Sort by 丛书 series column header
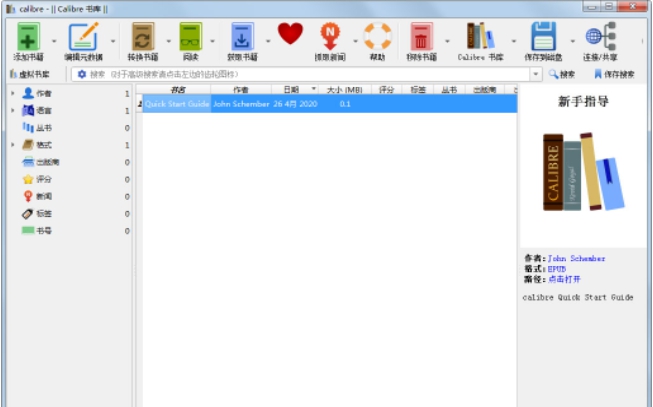653x407 pixels. click(x=449, y=90)
